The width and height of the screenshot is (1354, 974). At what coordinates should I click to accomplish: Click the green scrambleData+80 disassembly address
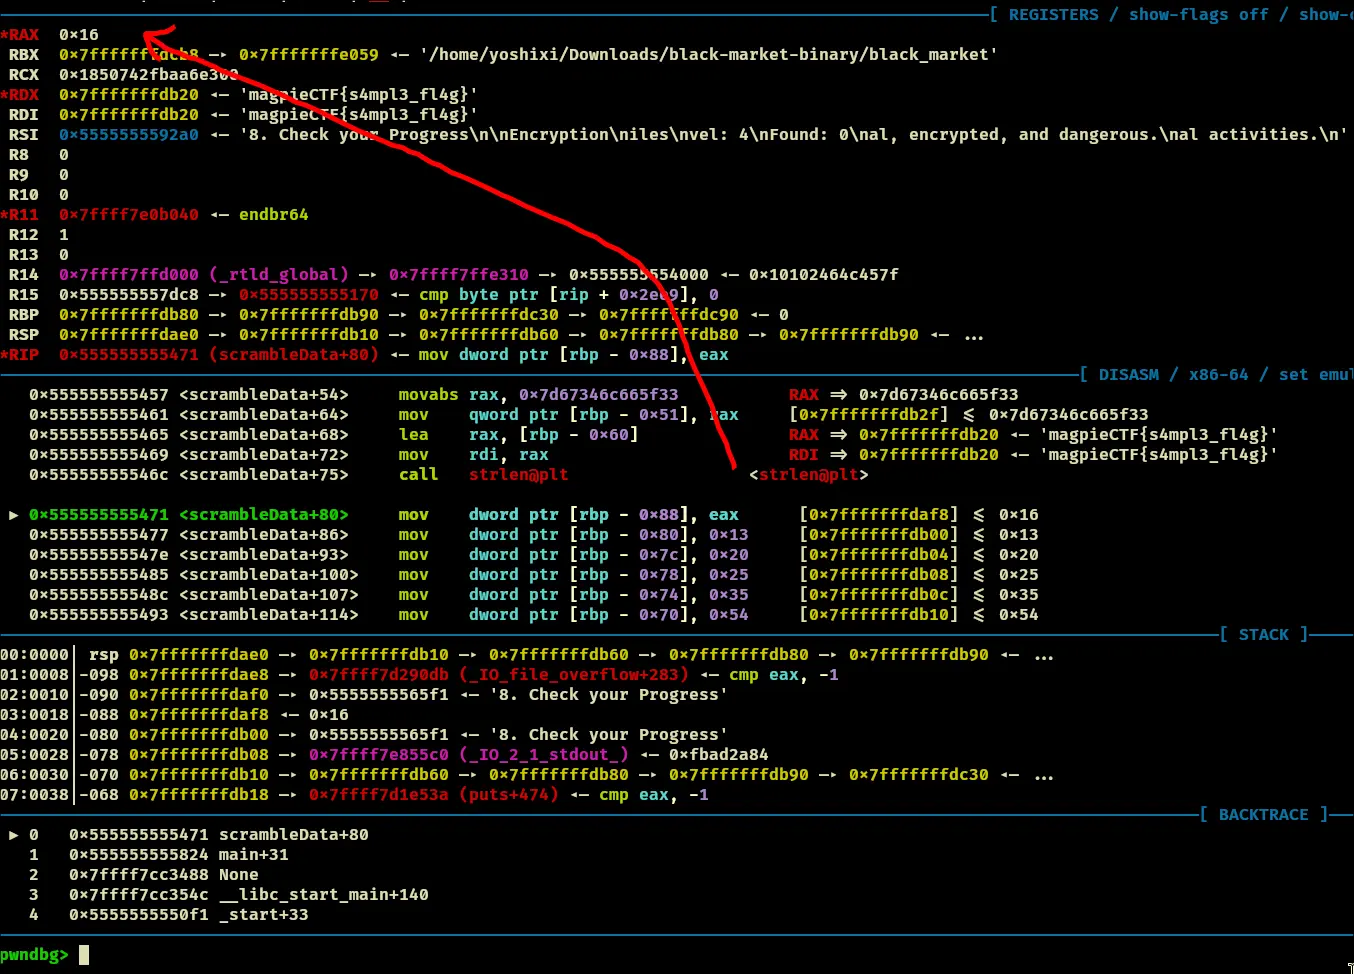pos(99,515)
